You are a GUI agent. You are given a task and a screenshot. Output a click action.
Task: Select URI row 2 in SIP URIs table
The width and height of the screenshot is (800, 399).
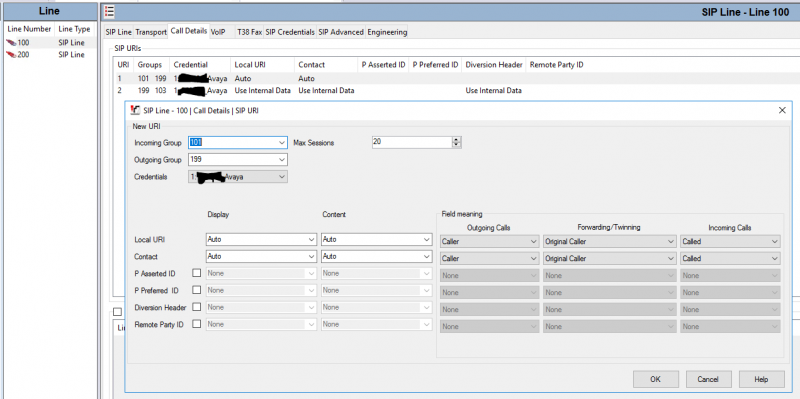pyautogui.click(x=456, y=90)
